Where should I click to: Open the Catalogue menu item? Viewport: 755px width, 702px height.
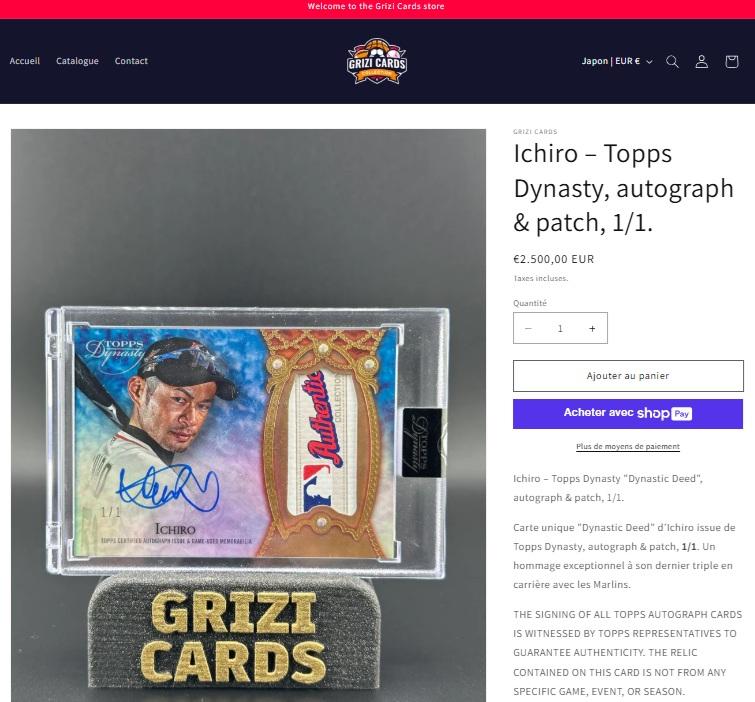(x=77, y=61)
